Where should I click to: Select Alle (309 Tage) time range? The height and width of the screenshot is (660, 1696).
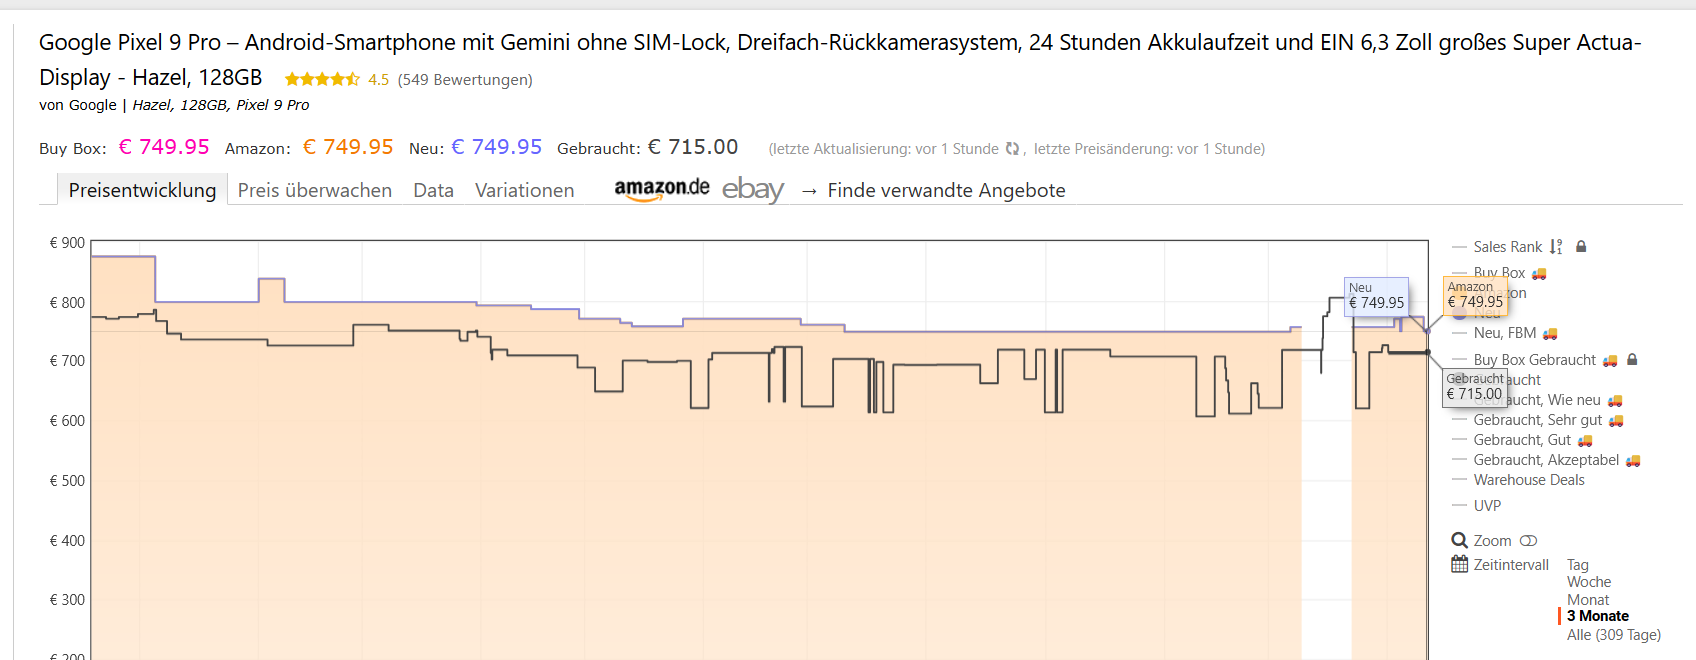(1613, 635)
